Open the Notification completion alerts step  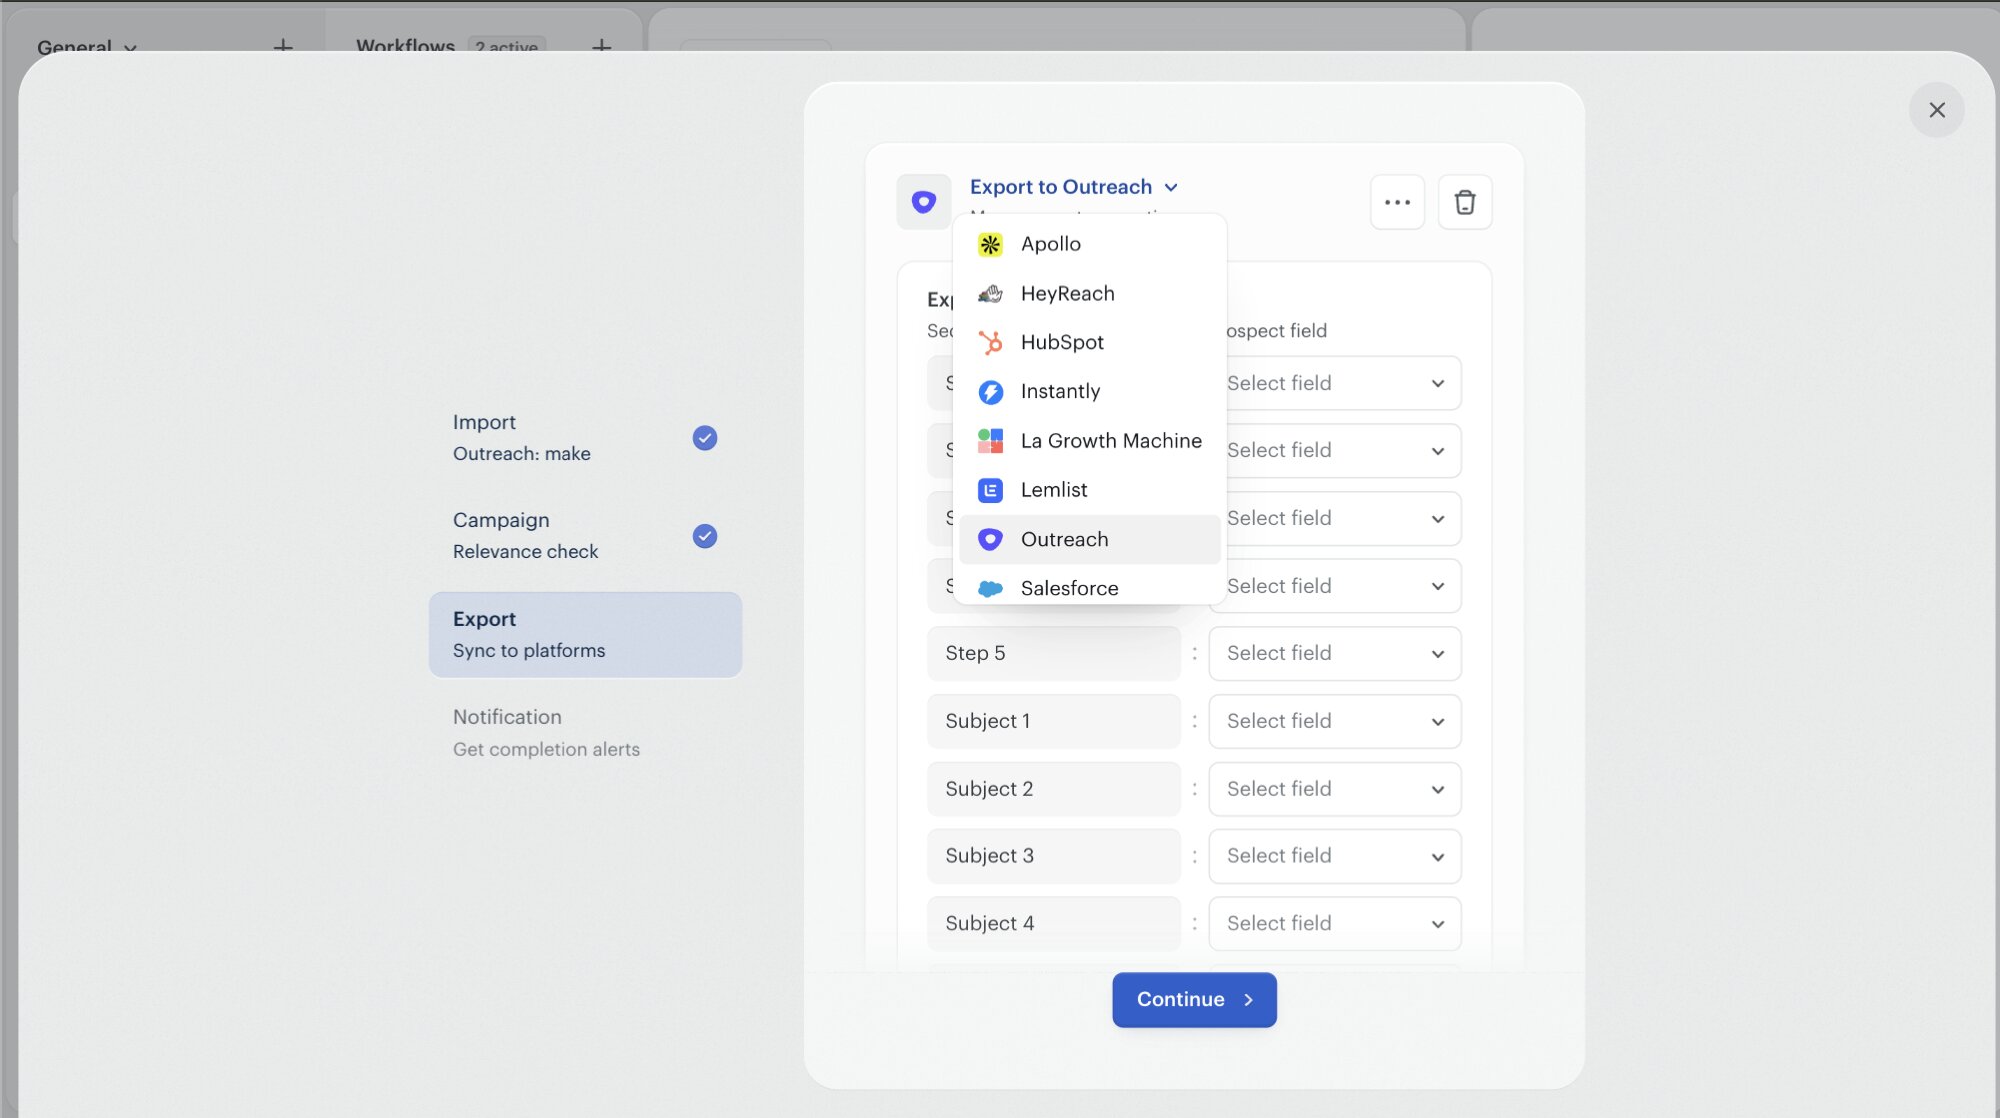click(x=585, y=733)
